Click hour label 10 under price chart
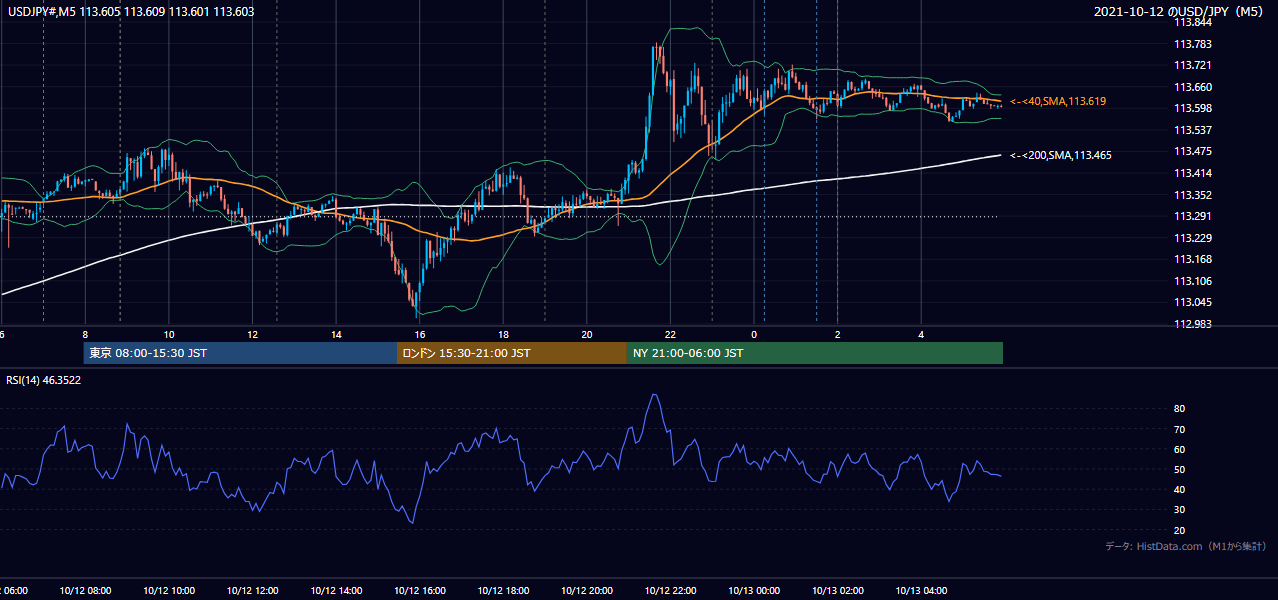 [x=169, y=335]
